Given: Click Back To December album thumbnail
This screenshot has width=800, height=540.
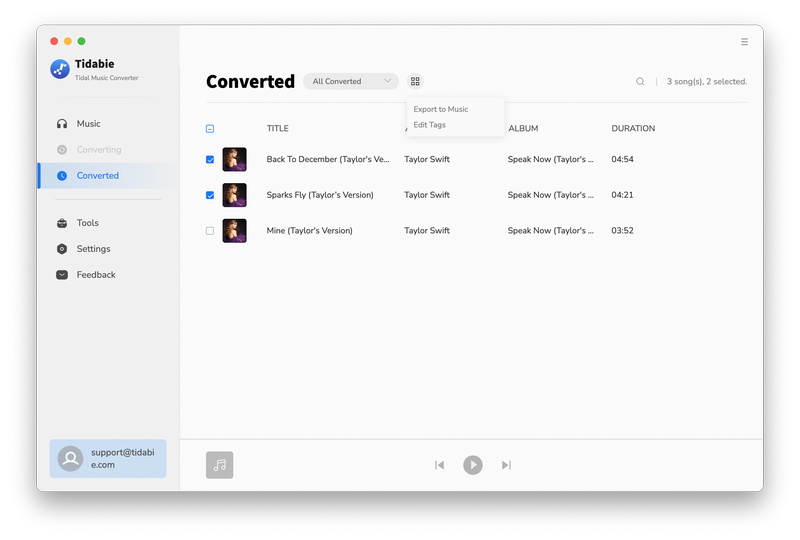Looking at the screenshot, I should click(235, 159).
